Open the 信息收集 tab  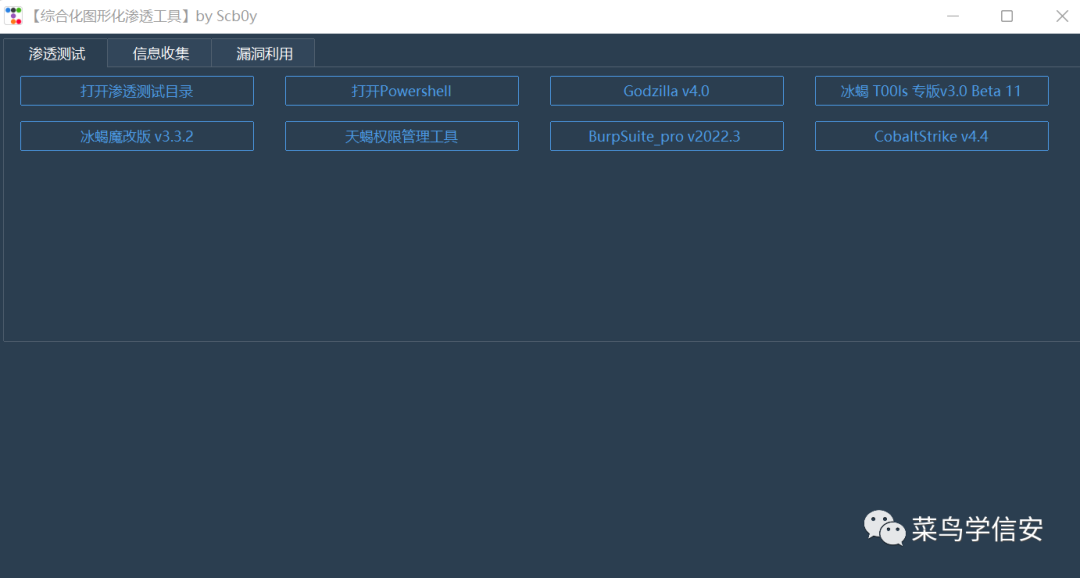(160, 54)
